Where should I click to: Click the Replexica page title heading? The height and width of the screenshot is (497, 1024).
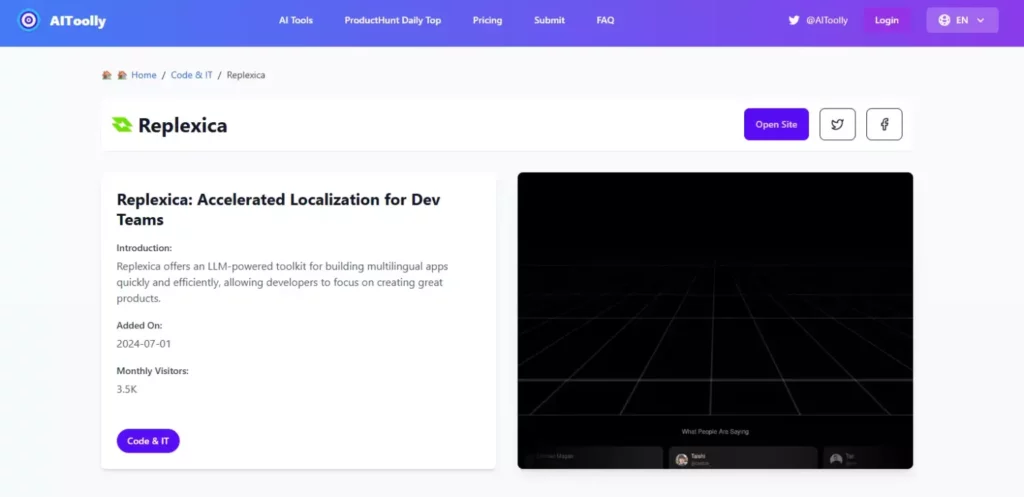(183, 125)
